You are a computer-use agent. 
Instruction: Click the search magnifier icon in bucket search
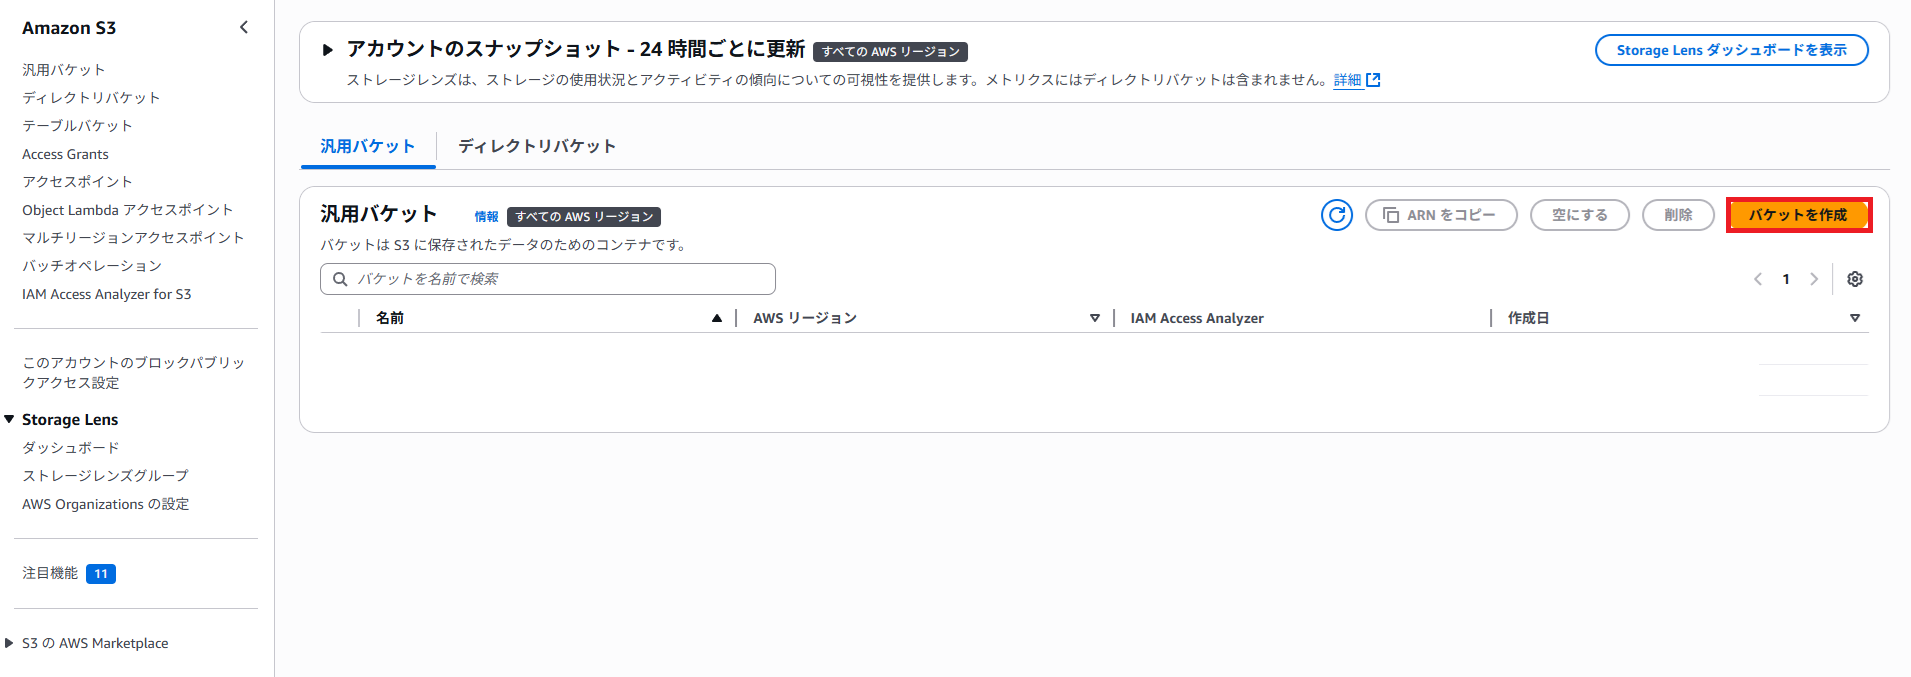(x=340, y=279)
